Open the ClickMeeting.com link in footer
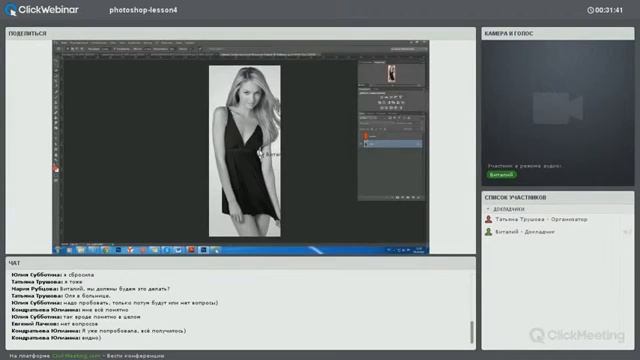This screenshot has height=360, width=640. [76, 356]
